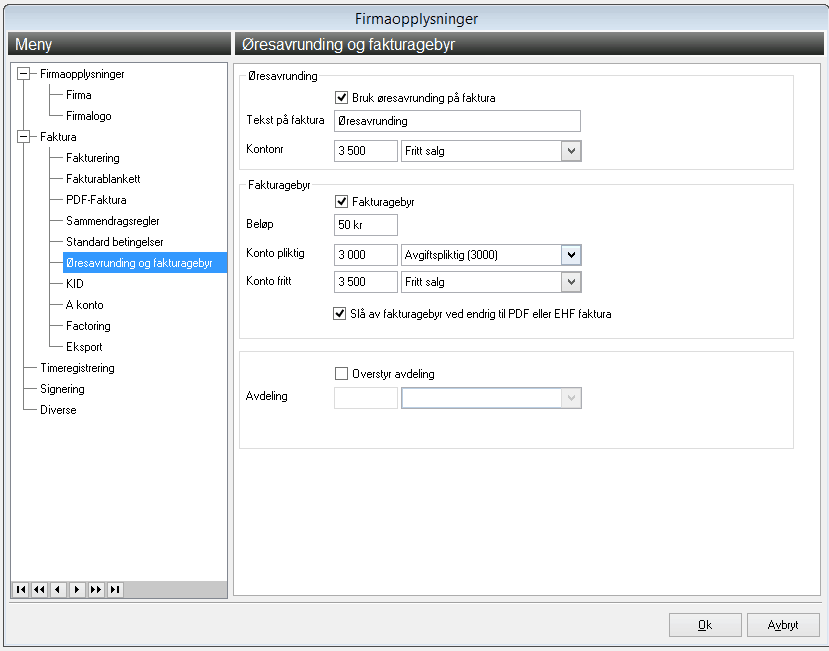Open Timeregistrering in the menu tree
Viewport: 829px width, 651px height.
[x=77, y=368]
